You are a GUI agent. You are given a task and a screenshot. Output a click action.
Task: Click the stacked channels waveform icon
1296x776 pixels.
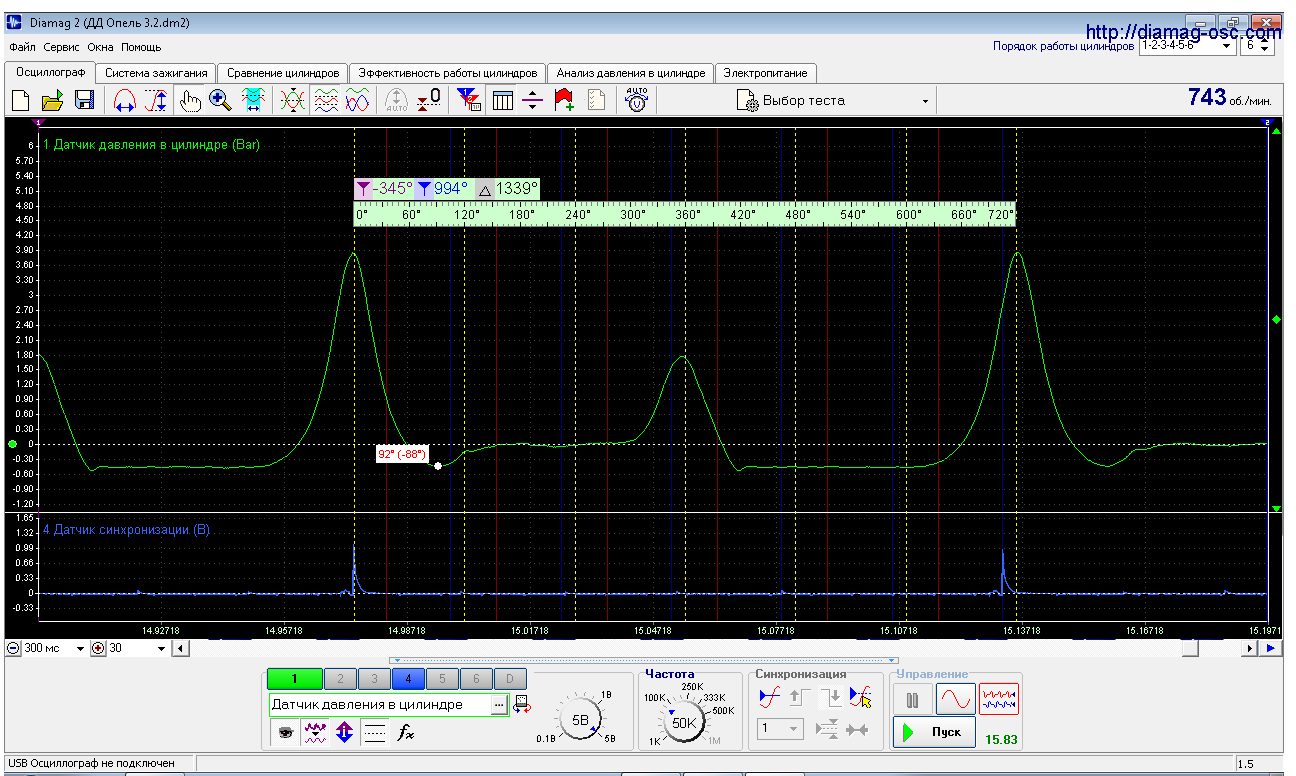[326, 100]
